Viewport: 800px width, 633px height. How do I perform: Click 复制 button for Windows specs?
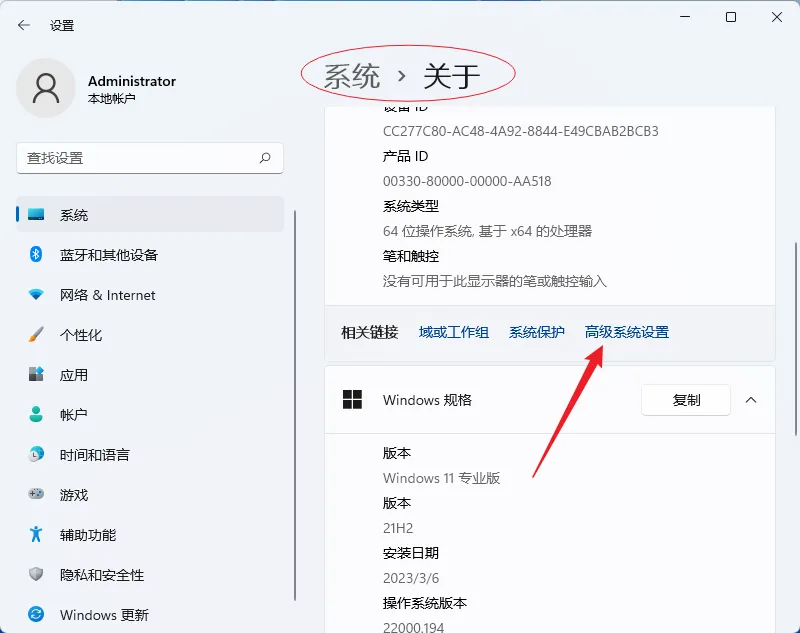click(686, 400)
